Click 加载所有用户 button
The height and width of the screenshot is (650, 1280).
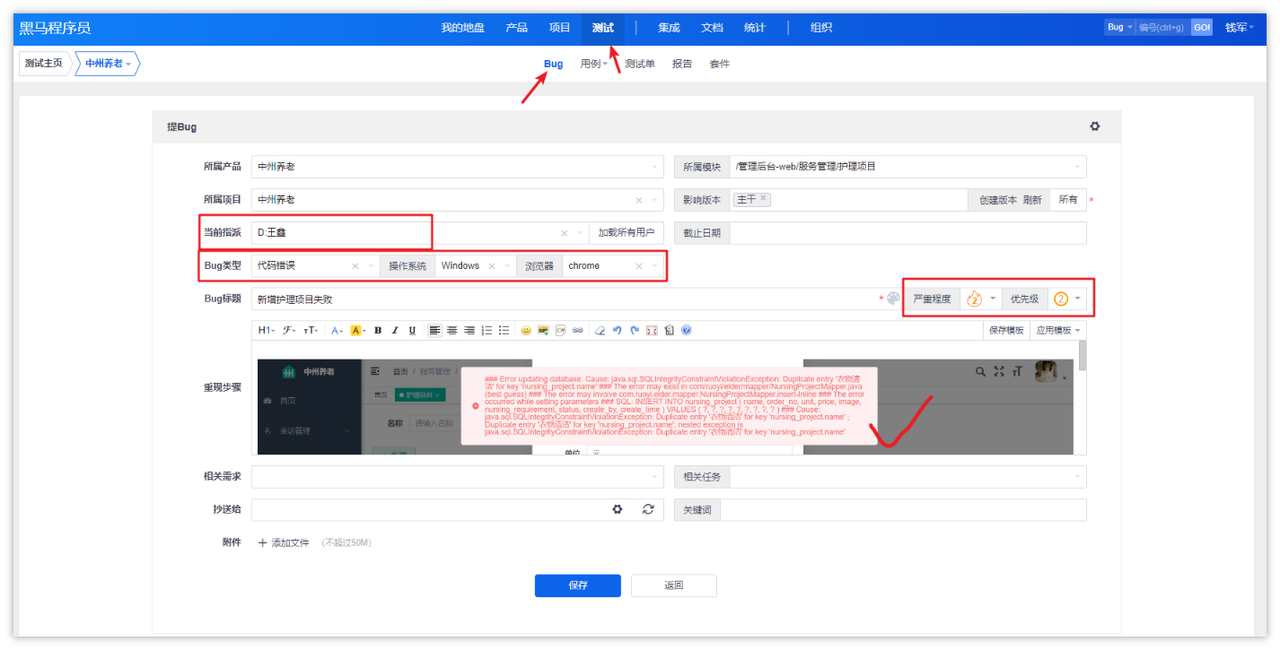tap(626, 233)
